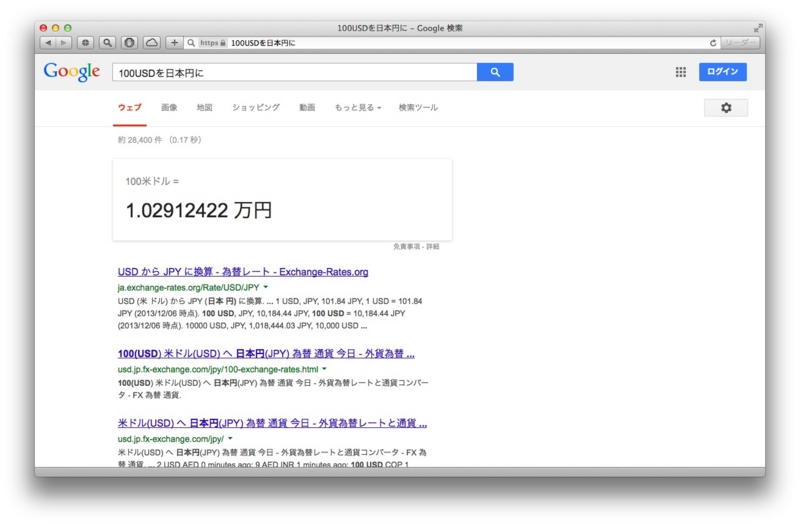Open settings via the gear icon
This screenshot has height=525, width=800.
pos(726,108)
